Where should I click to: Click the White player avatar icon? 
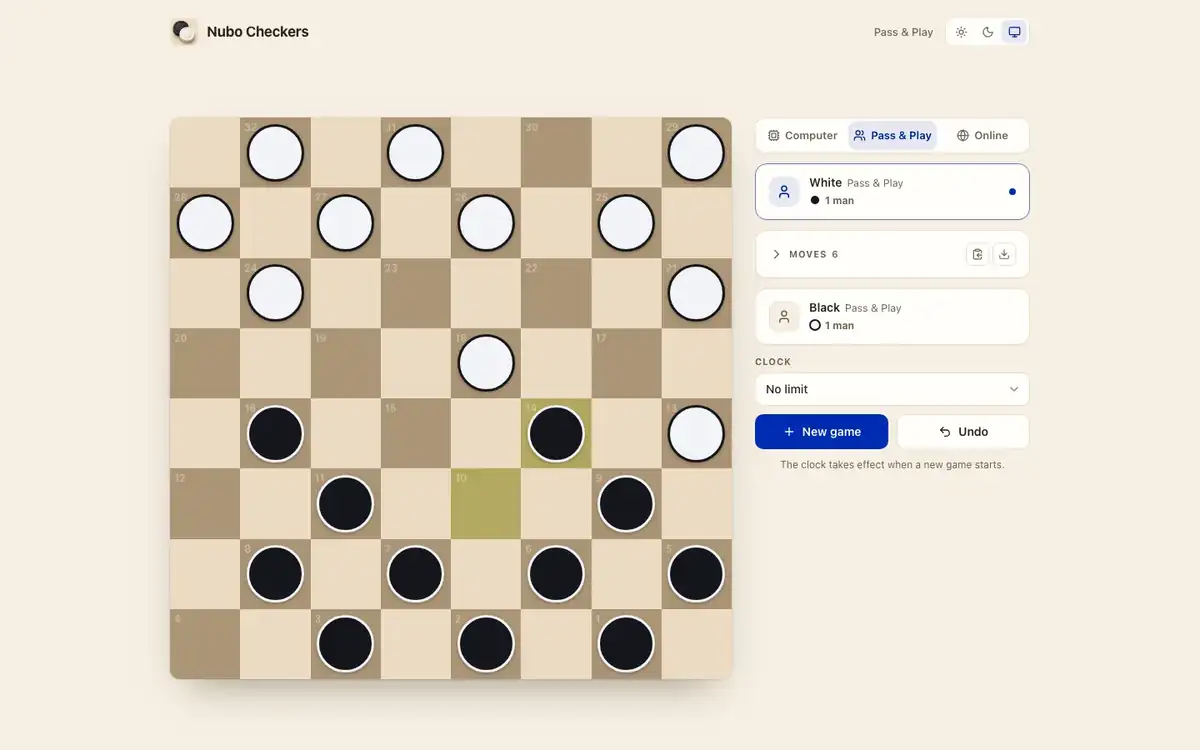point(784,192)
